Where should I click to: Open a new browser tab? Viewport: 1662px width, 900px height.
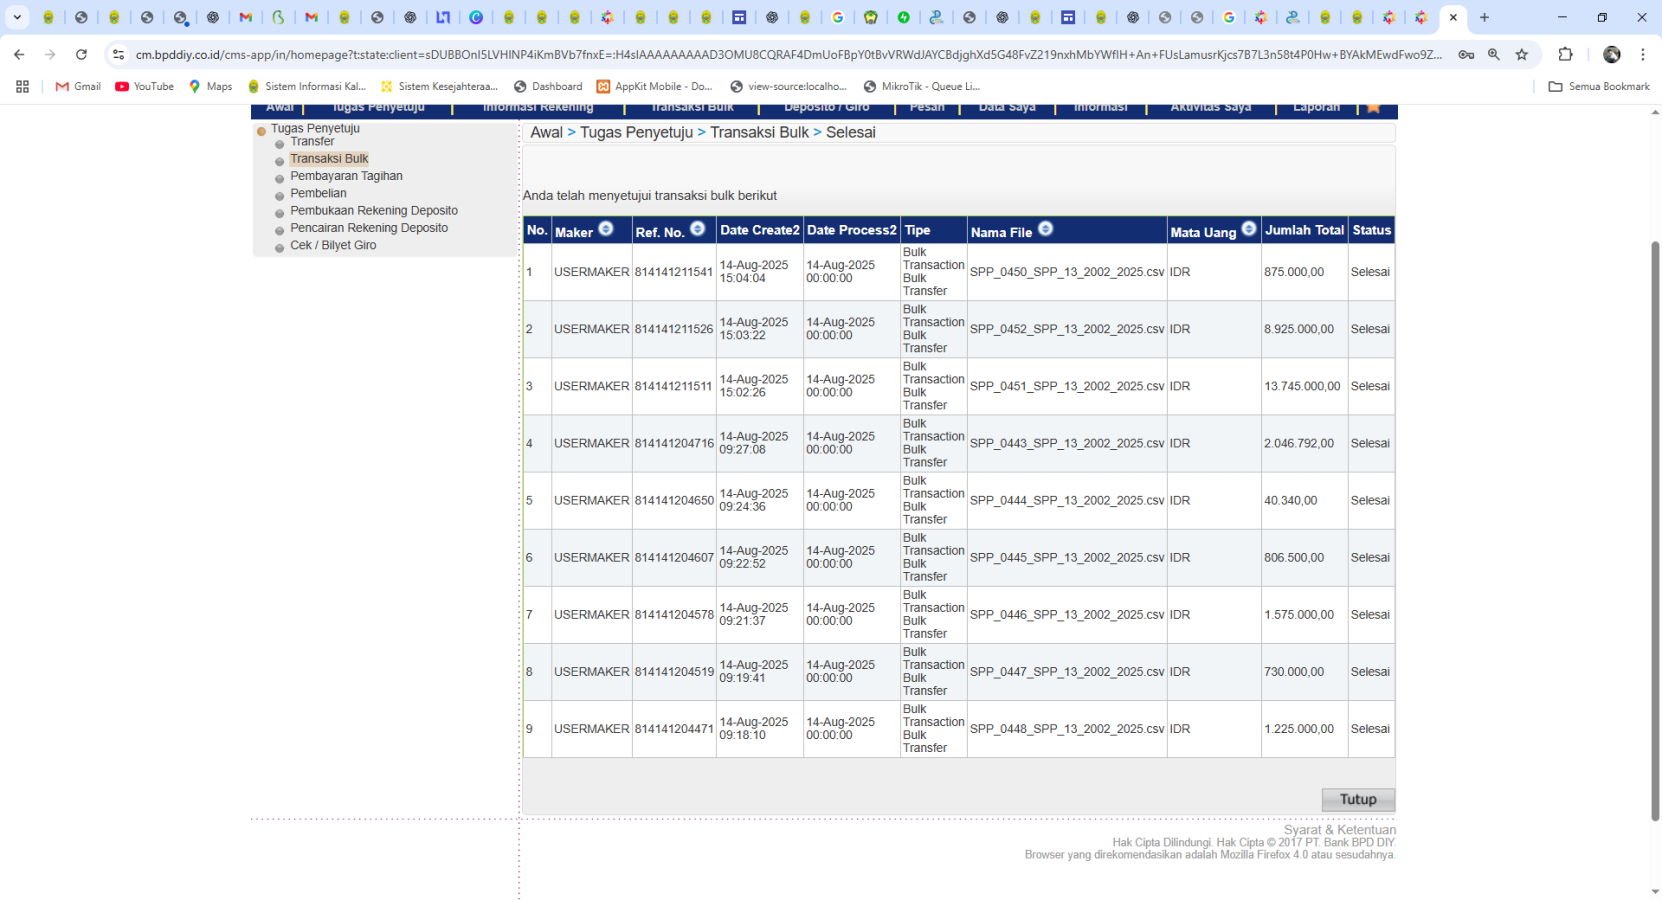click(x=1485, y=17)
